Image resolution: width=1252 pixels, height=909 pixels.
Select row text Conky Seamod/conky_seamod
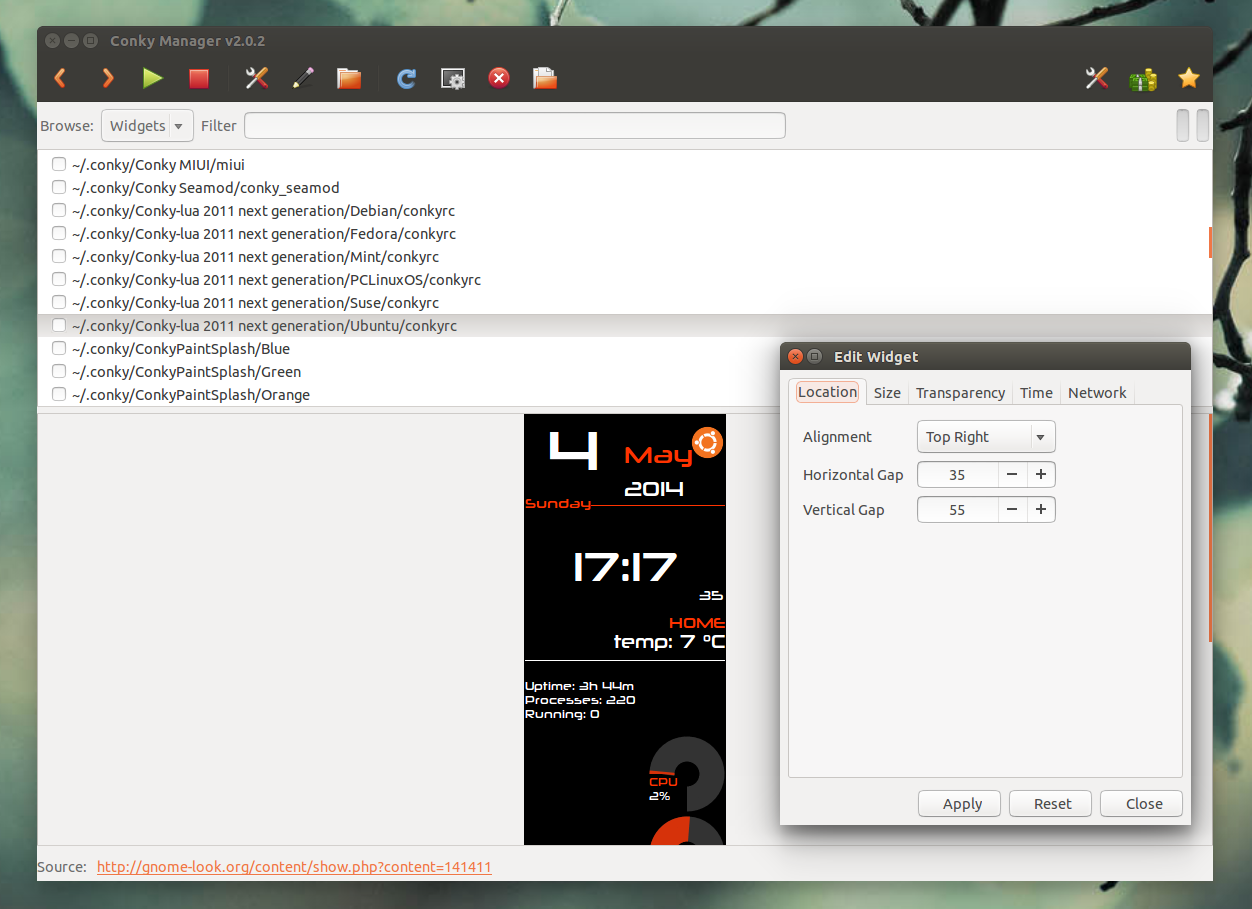(206, 188)
